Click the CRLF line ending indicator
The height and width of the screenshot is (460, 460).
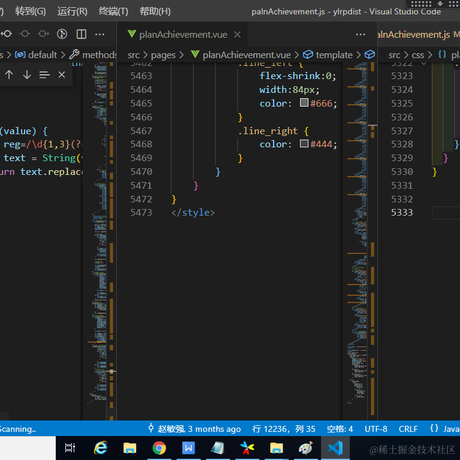[x=408, y=429]
